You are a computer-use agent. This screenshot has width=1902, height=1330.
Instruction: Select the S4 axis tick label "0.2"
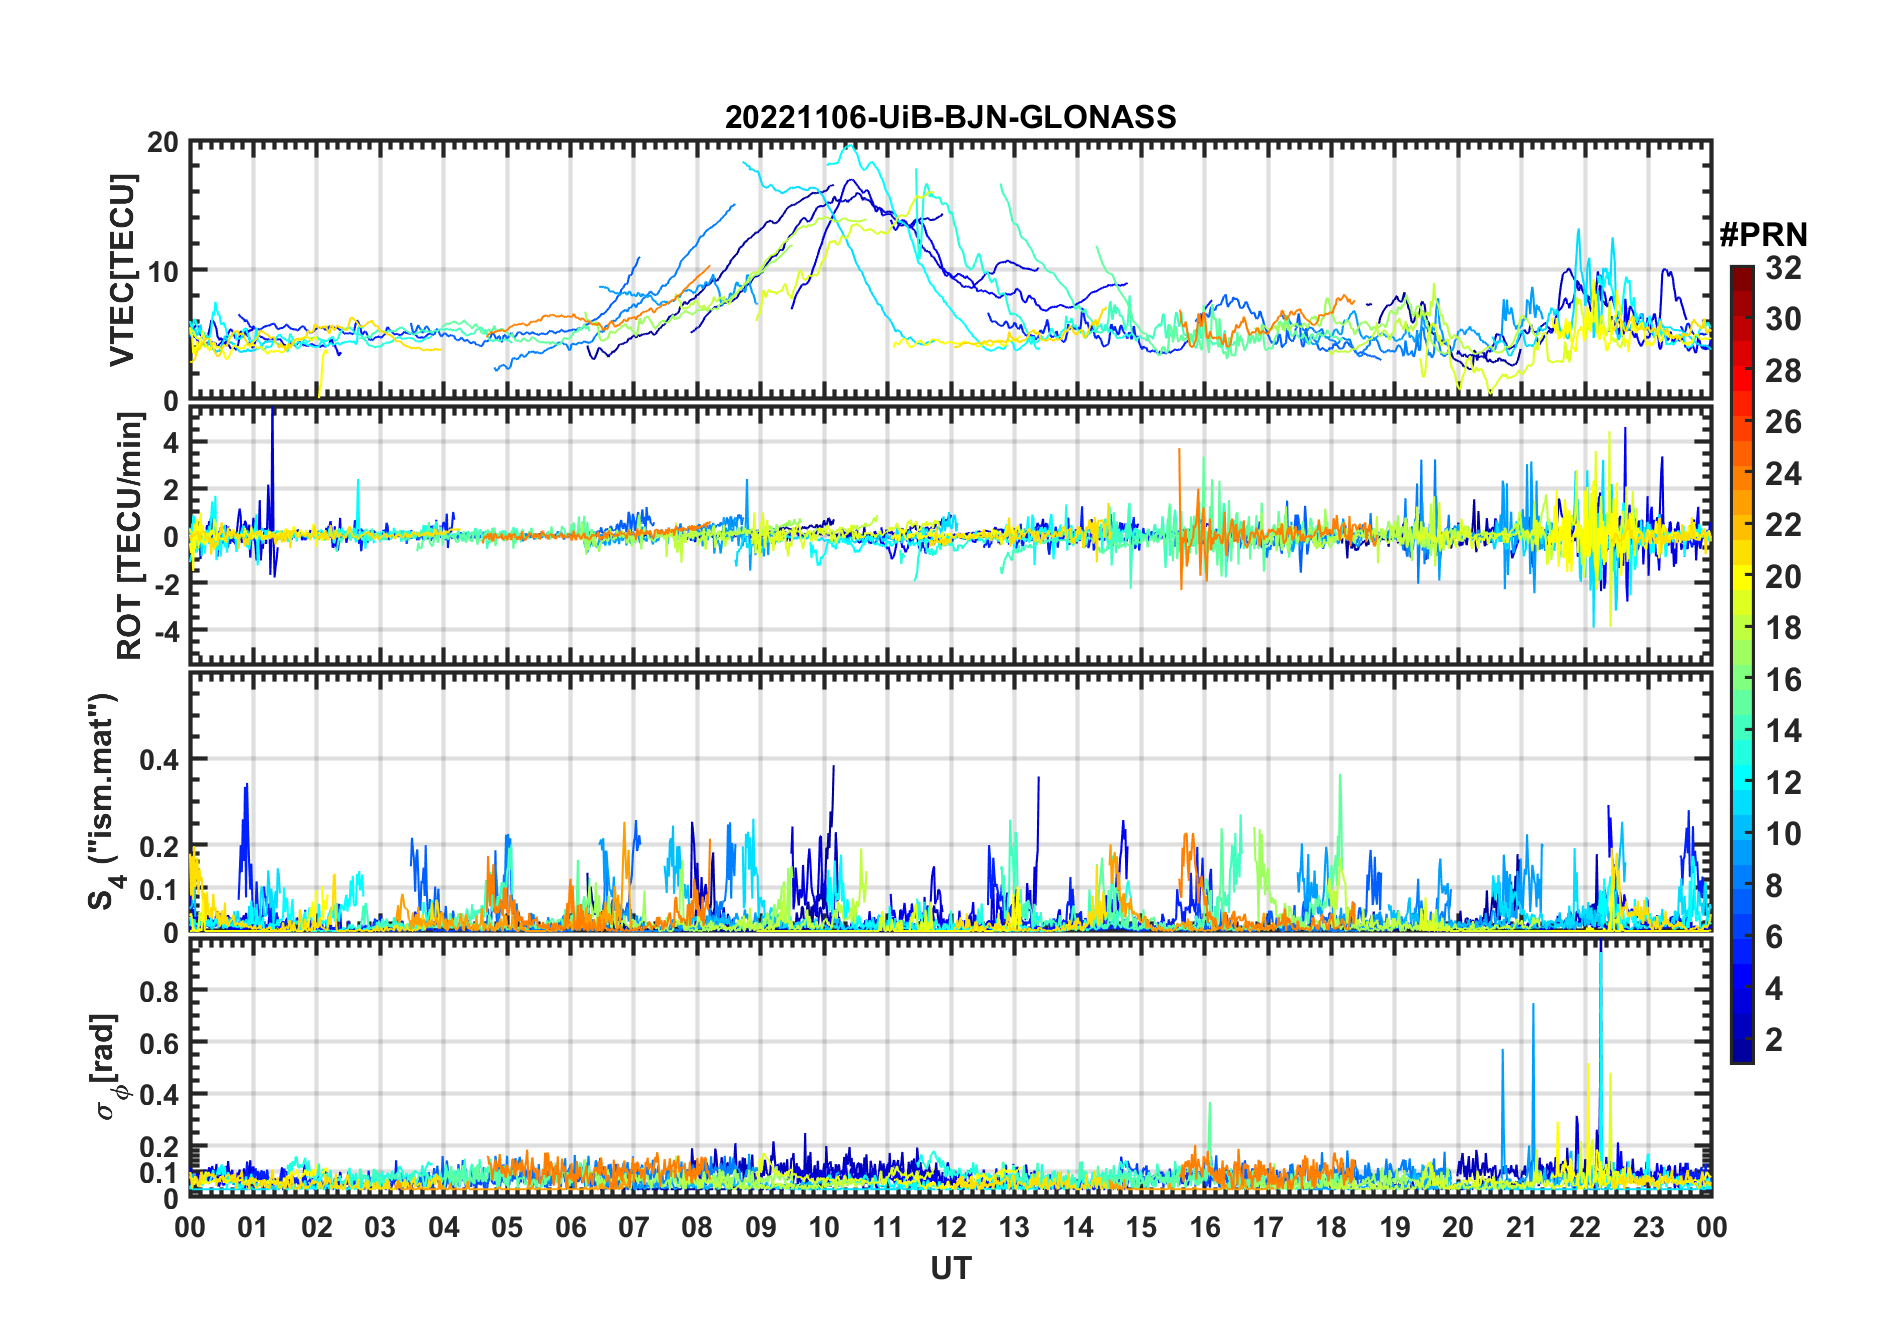159,847
